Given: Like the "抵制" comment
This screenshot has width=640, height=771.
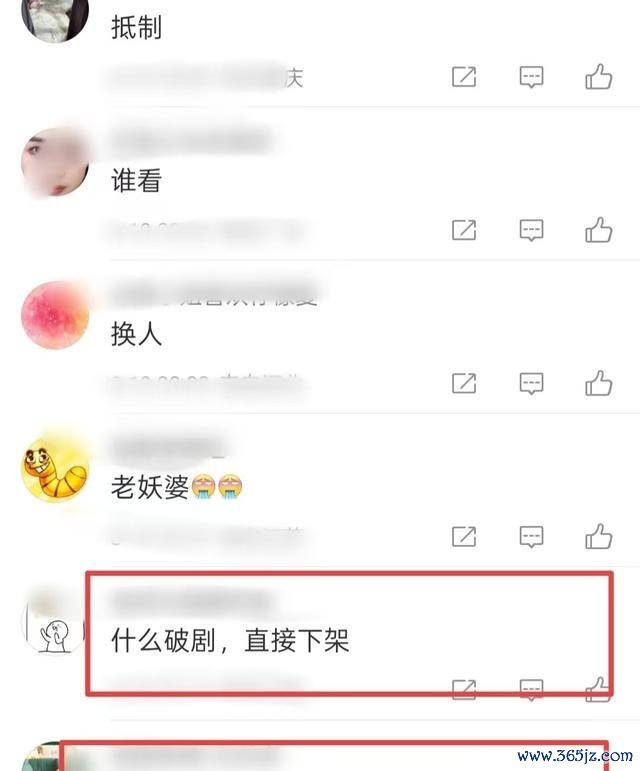Looking at the screenshot, I should [x=598, y=77].
